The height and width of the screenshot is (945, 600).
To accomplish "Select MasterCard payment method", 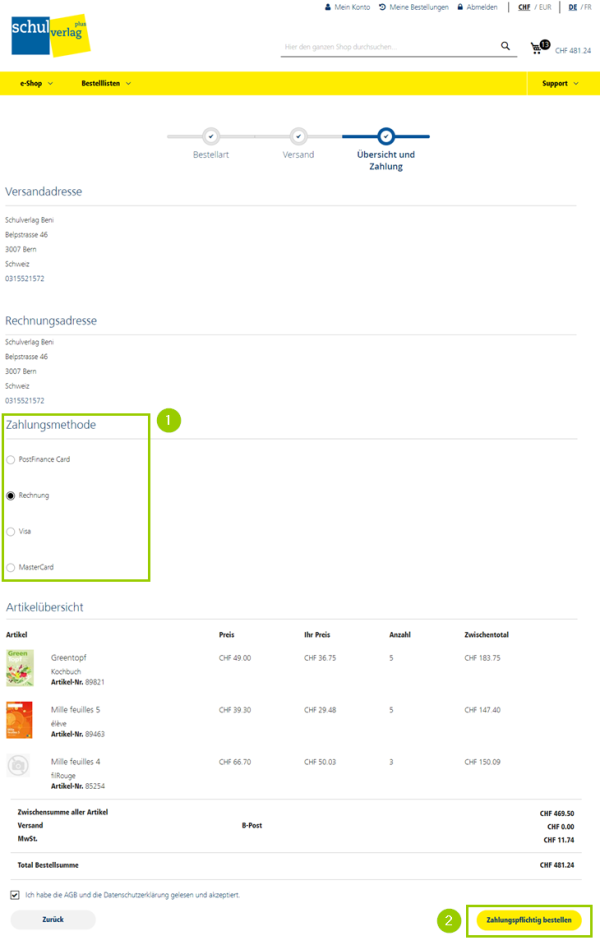I will tap(11, 568).
